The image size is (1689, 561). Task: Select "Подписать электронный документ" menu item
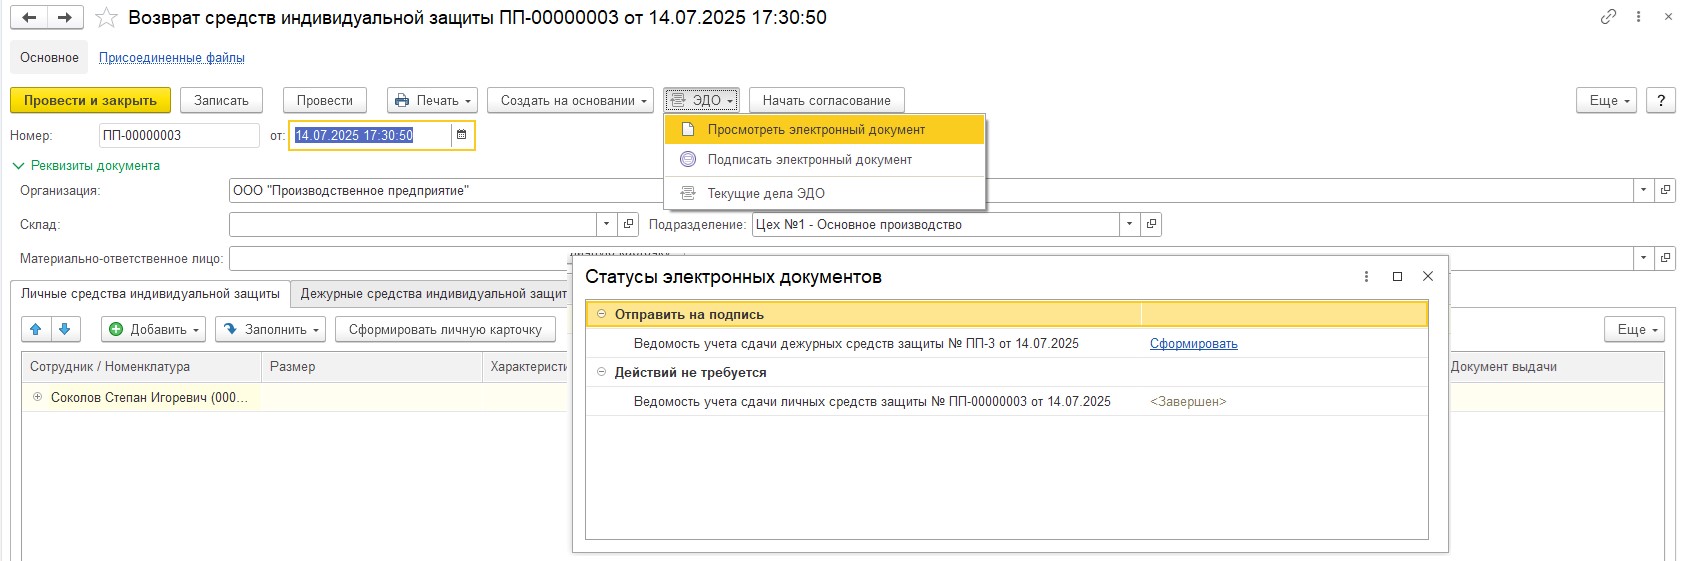[x=809, y=160]
